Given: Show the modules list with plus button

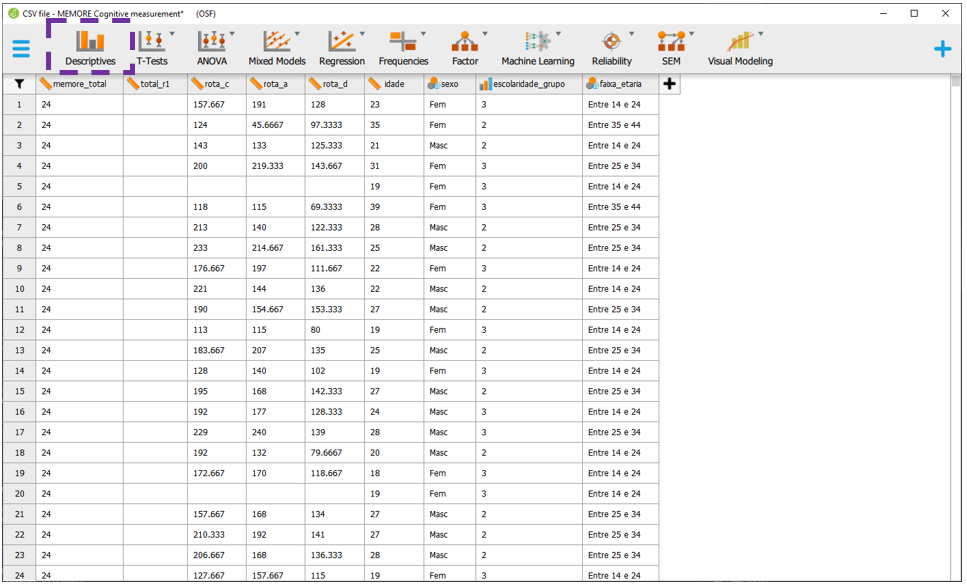Looking at the screenshot, I should (942, 49).
